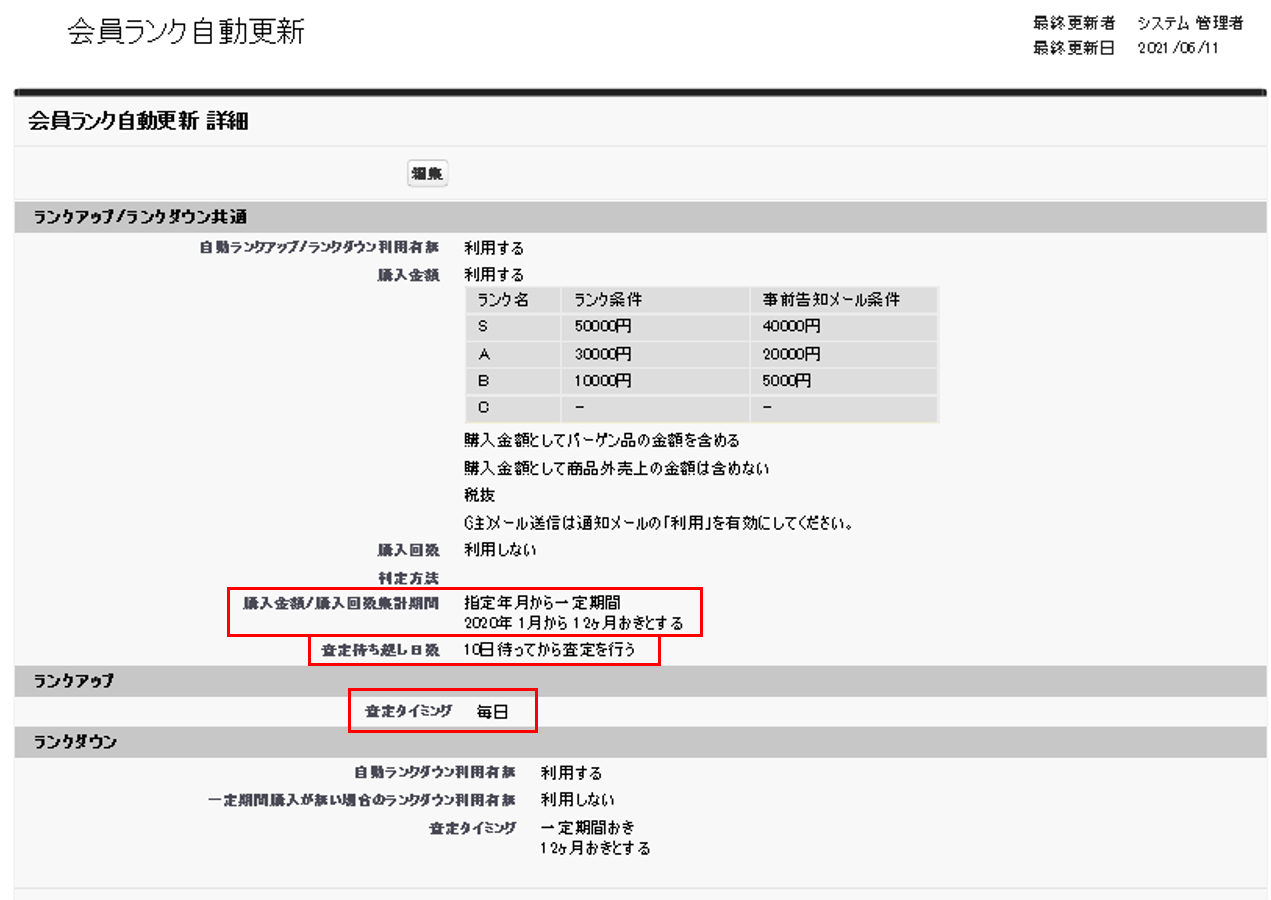Click the 購入金額/購入回数集計期間 field label
This screenshot has width=1271, height=900.
point(341,603)
